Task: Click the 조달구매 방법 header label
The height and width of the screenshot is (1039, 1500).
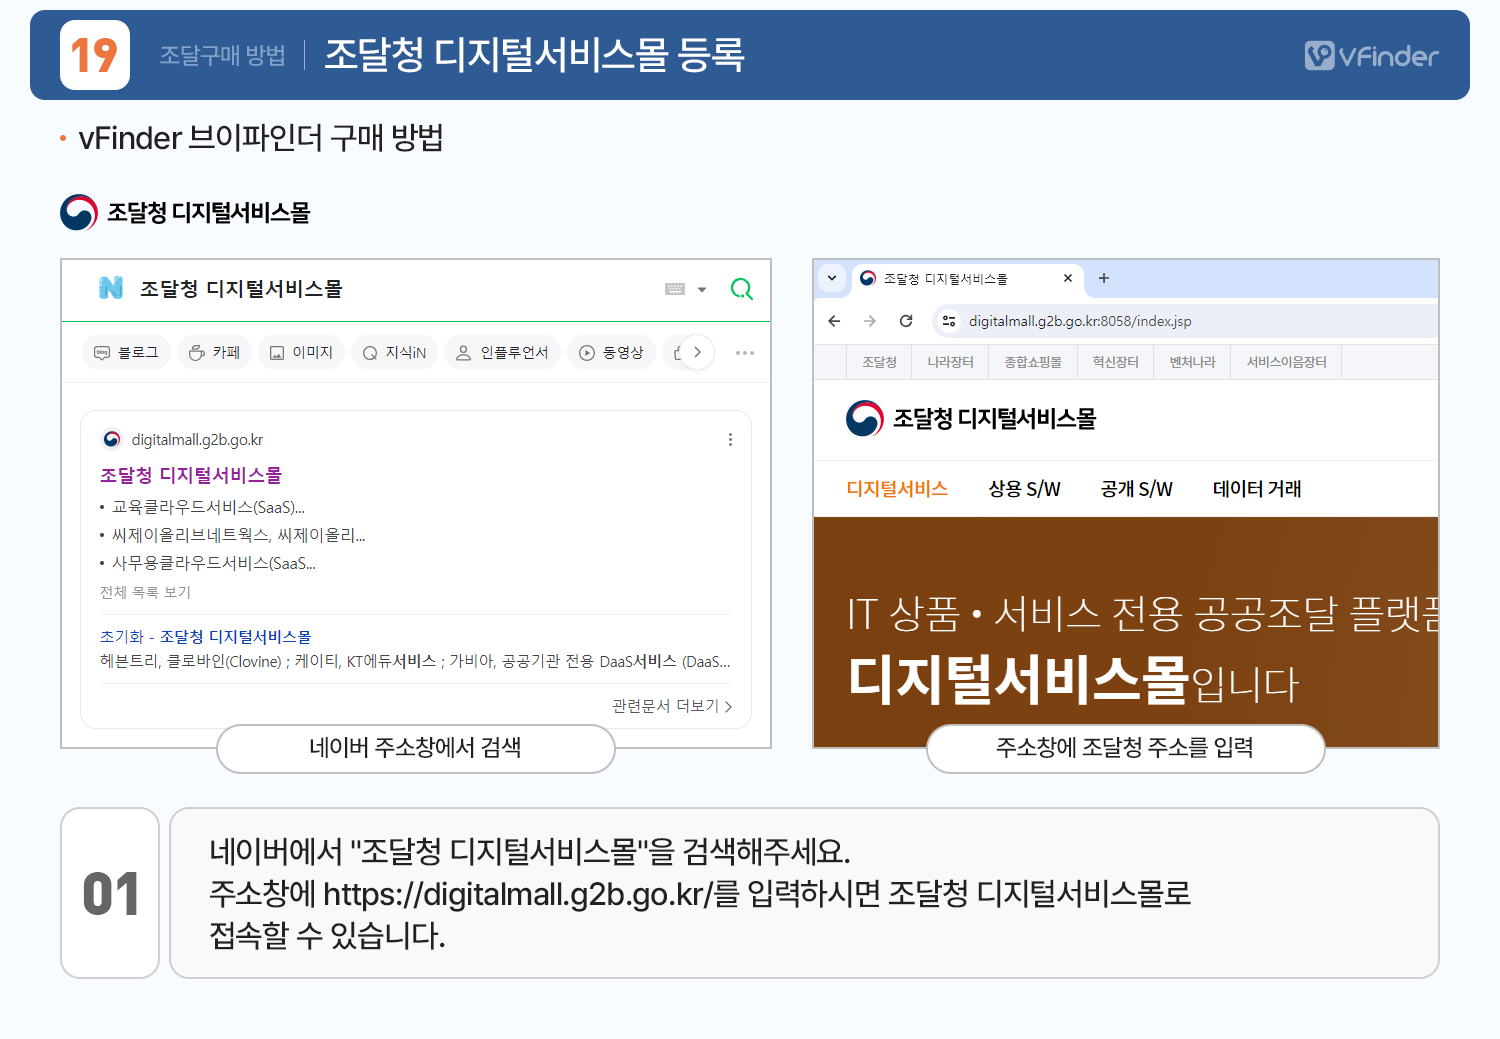Action: coord(223,55)
